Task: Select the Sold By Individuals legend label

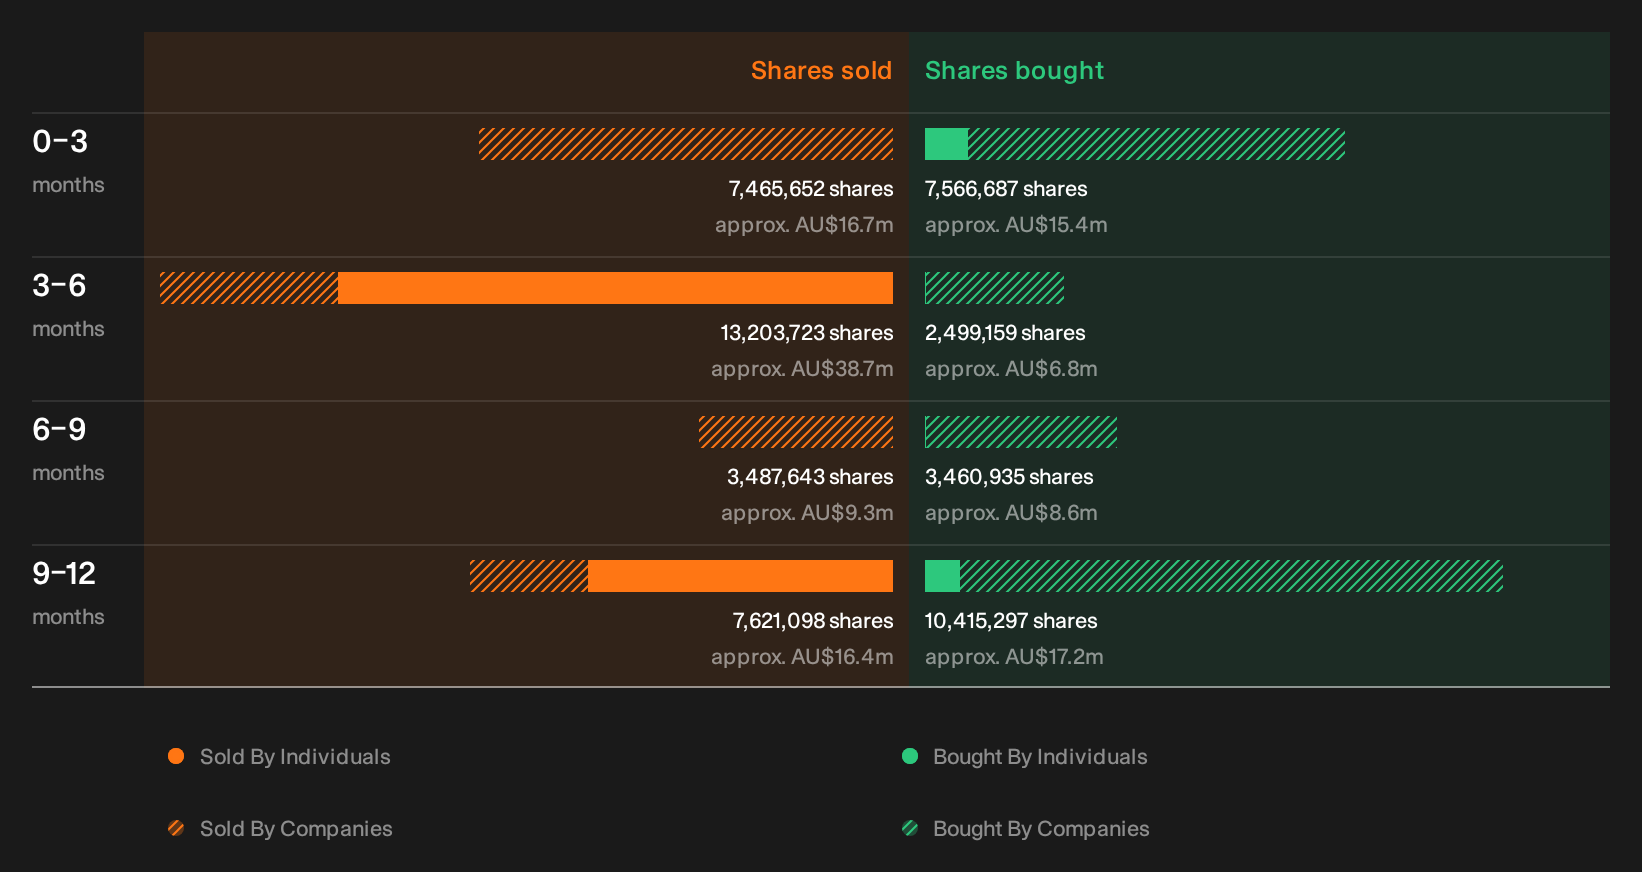Action: (295, 757)
